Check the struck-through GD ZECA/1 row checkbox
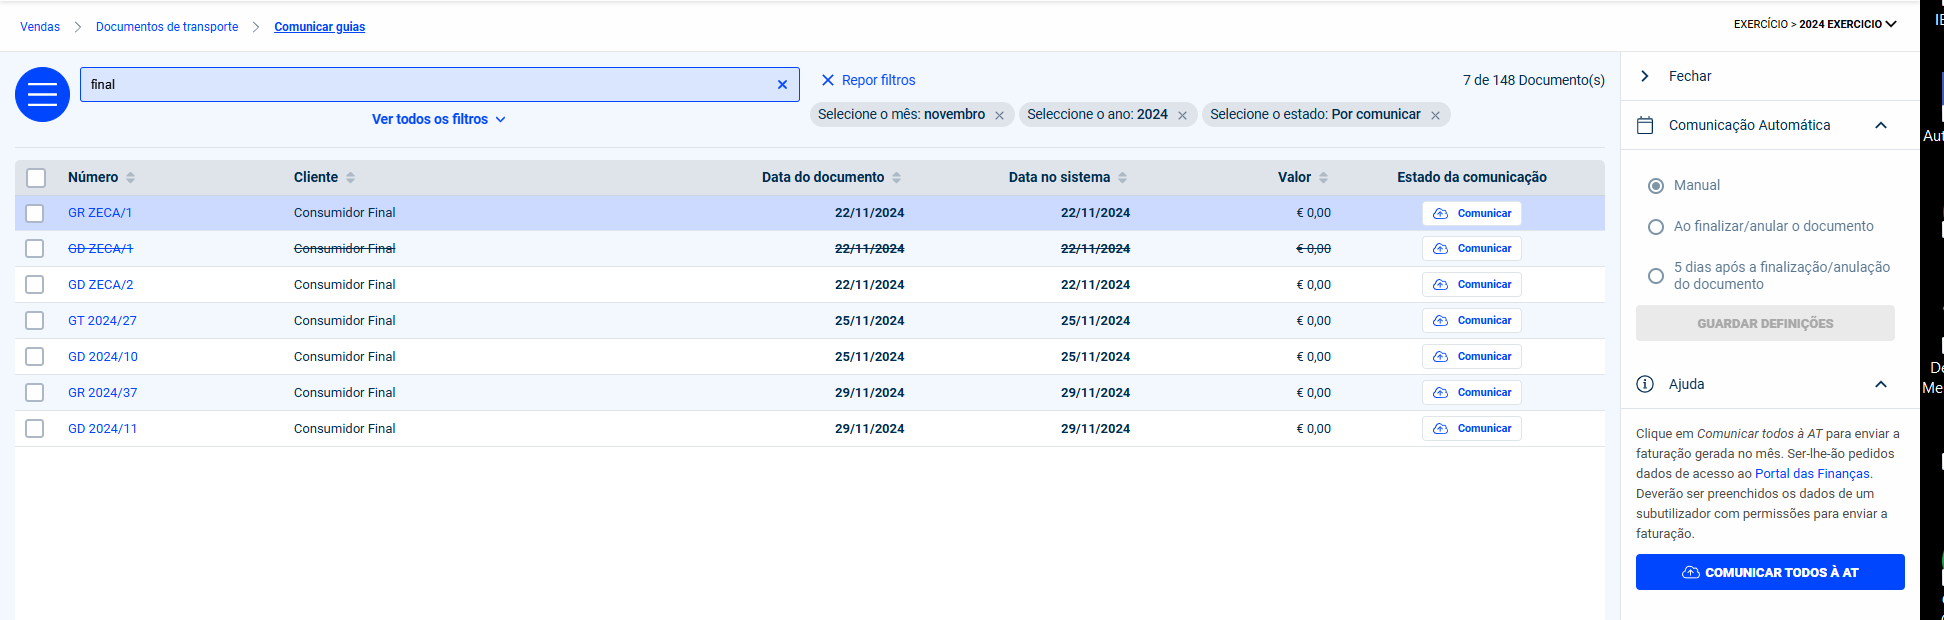Screen dimensions: 1944x620 coord(35,249)
